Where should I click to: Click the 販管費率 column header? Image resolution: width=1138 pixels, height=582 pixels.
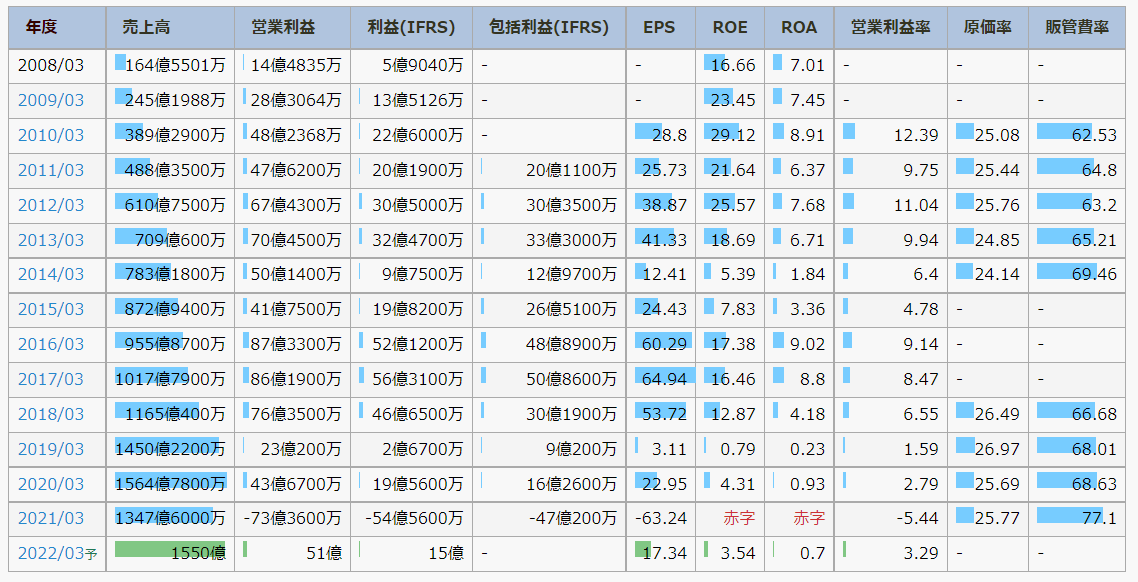click(x=1077, y=28)
